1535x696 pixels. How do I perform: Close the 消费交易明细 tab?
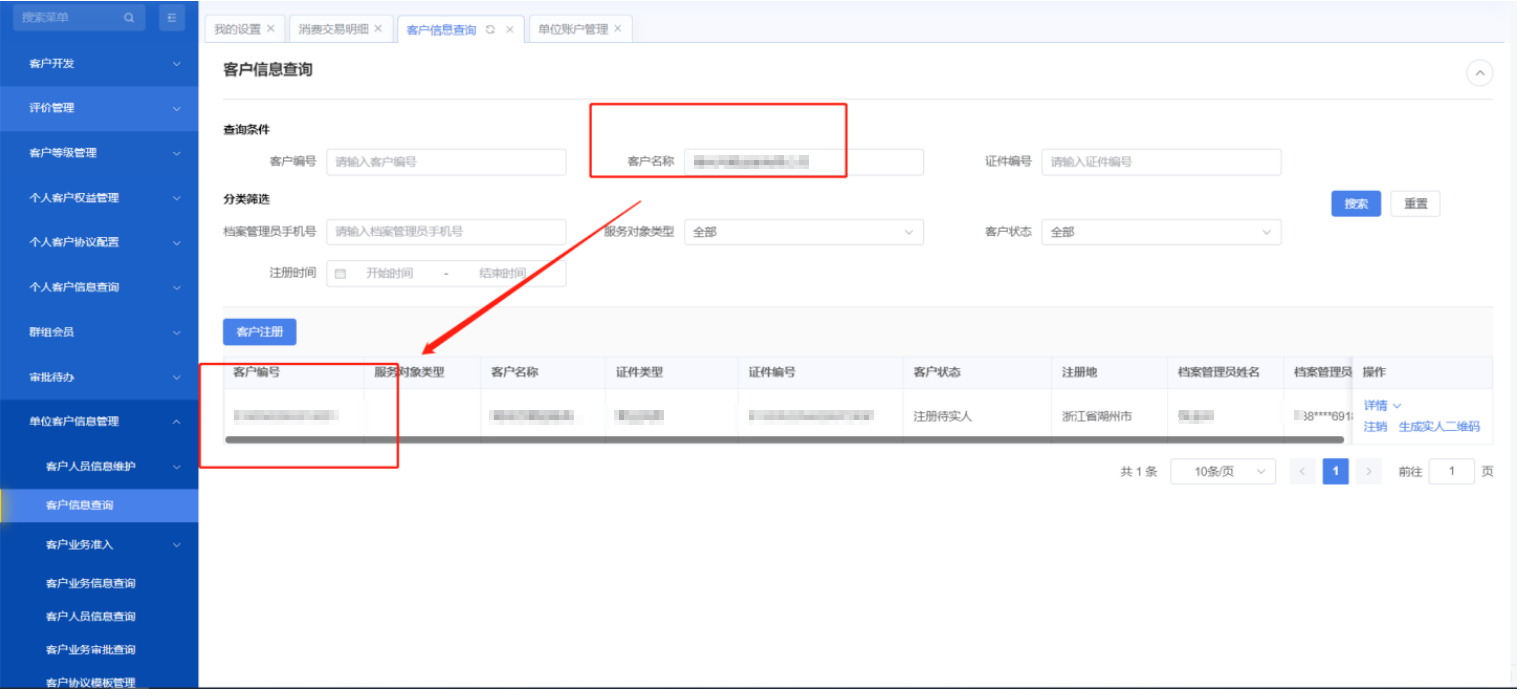pos(378,29)
